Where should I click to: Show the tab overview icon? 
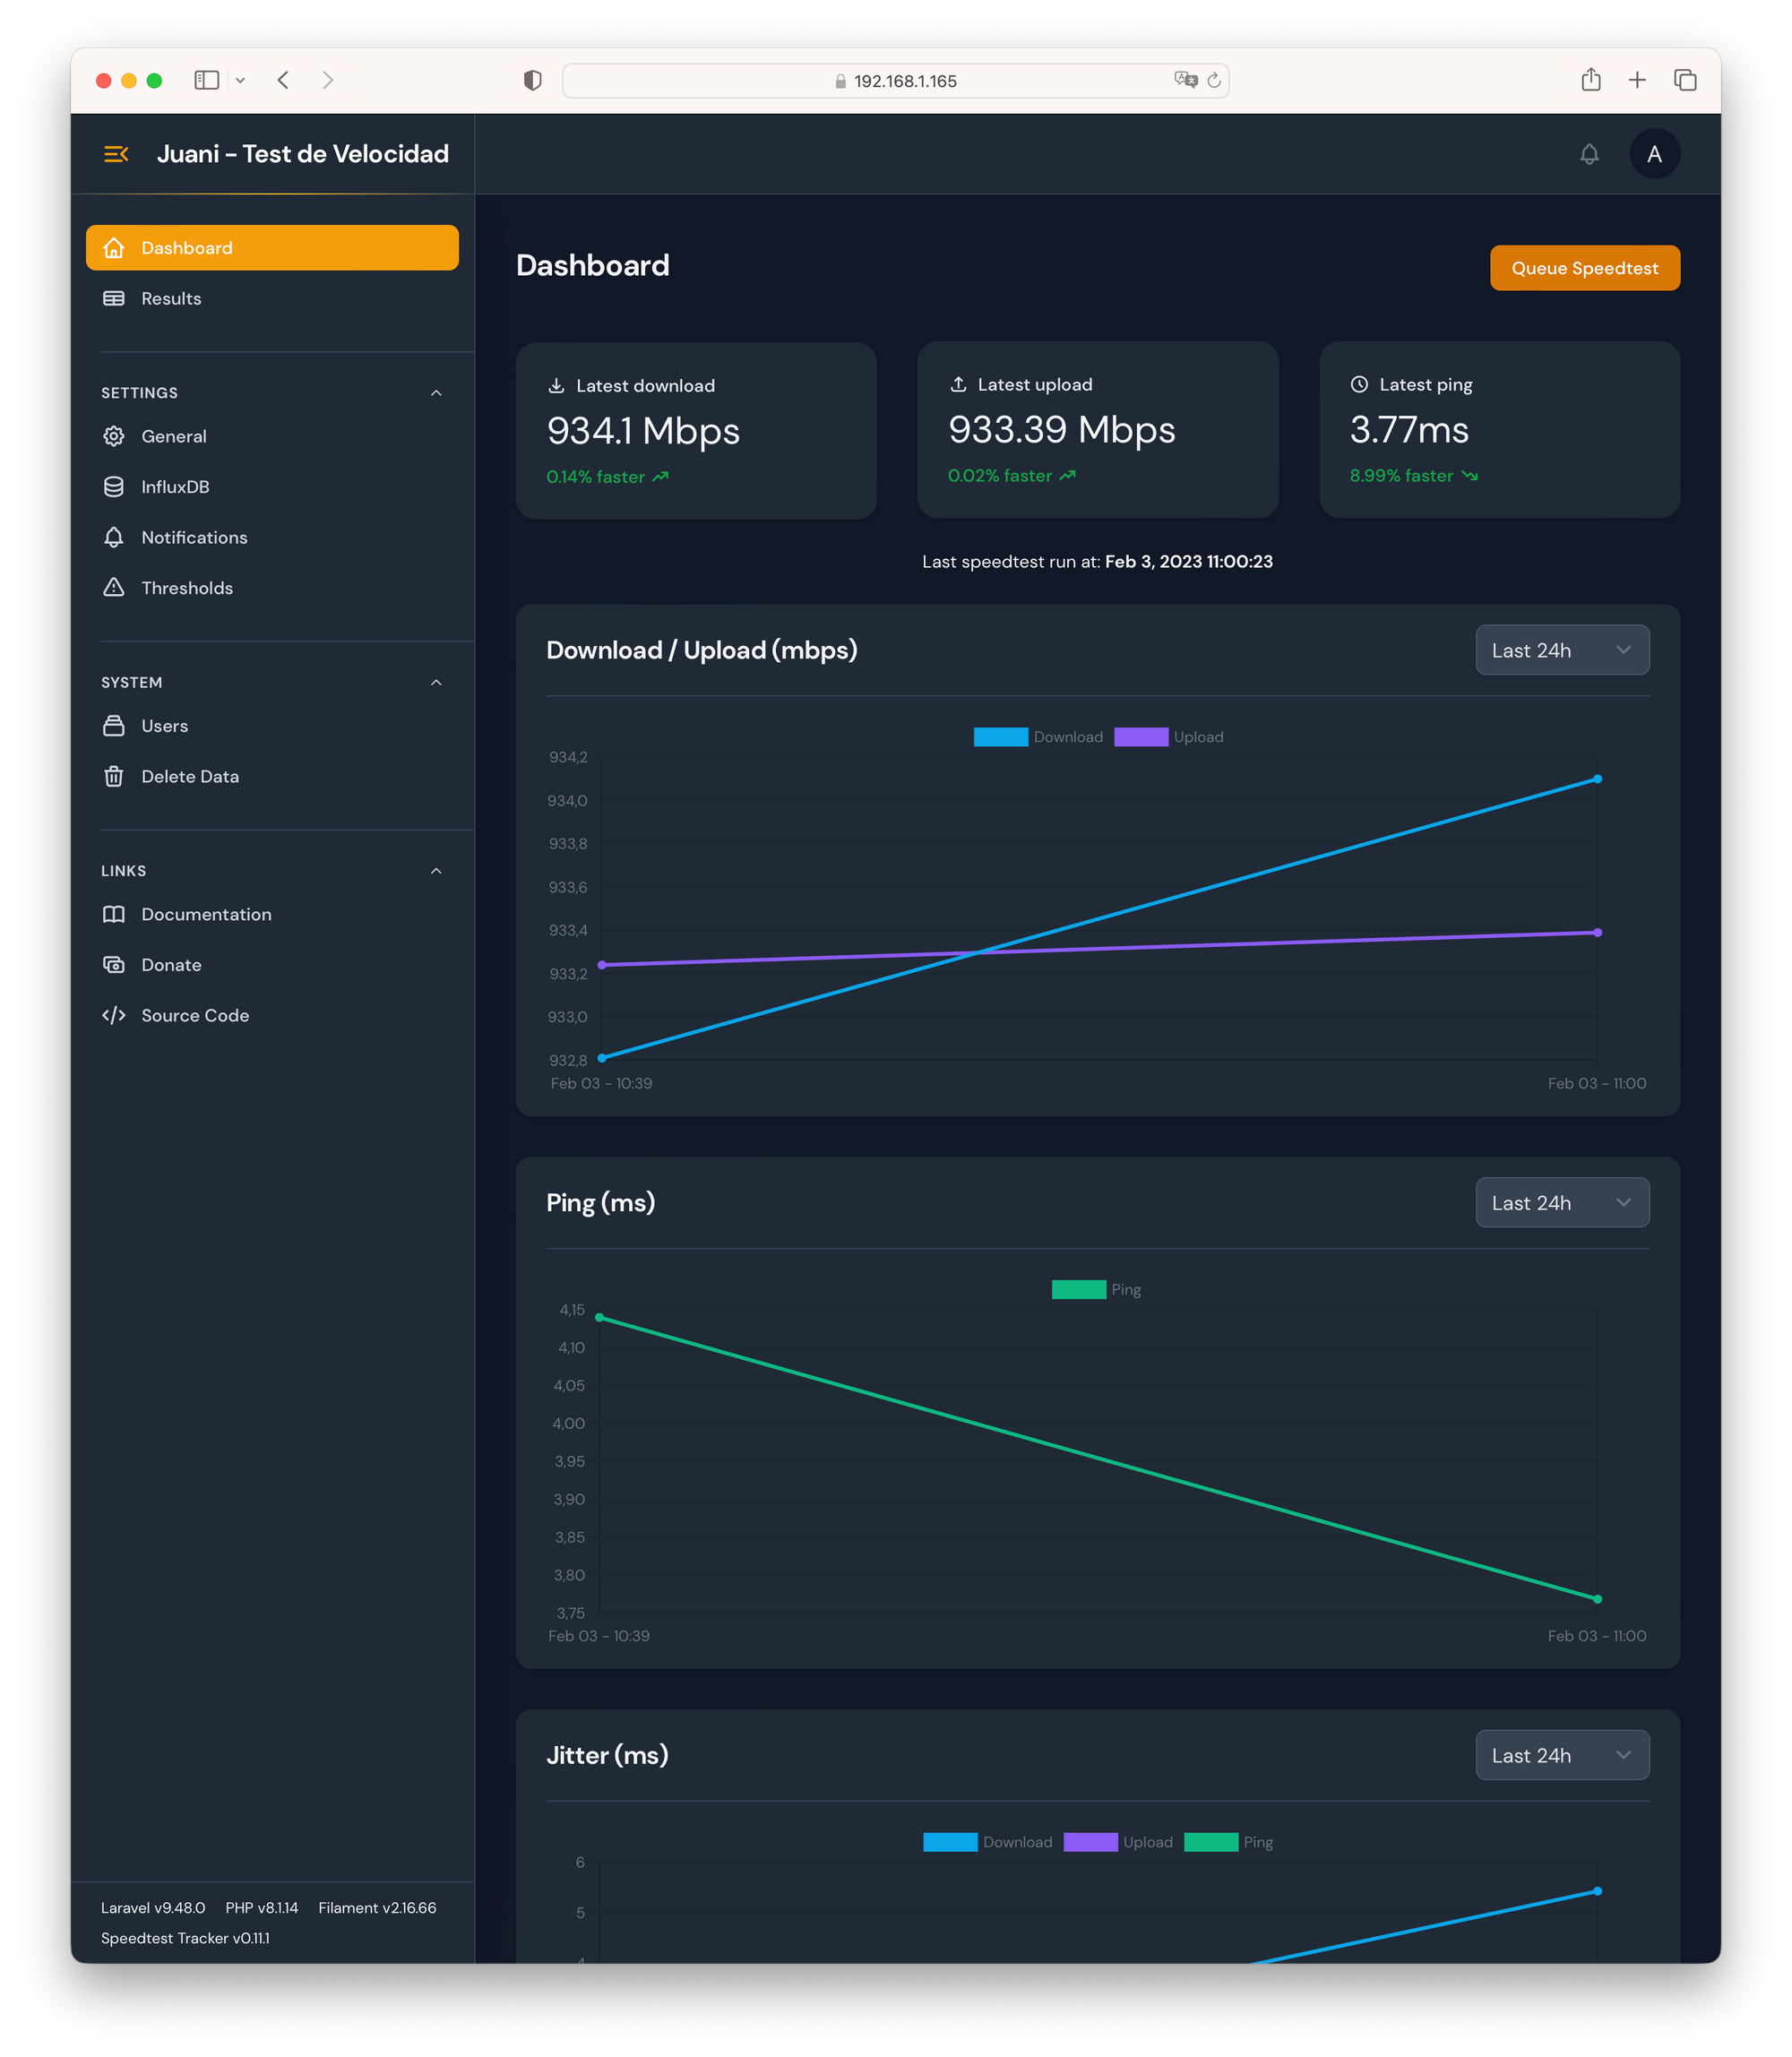tap(1685, 80)
